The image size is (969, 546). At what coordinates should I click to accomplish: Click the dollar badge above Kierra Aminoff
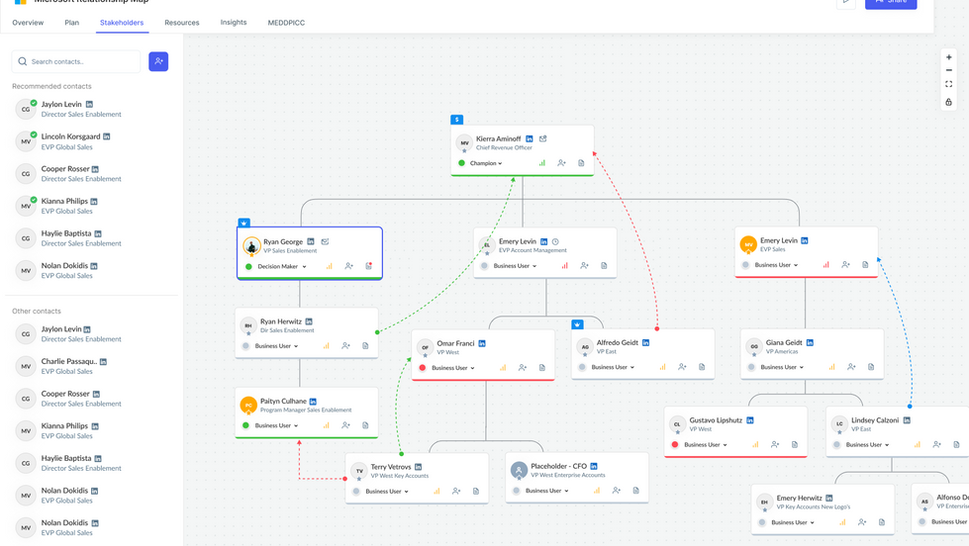(x=457, y=120)
